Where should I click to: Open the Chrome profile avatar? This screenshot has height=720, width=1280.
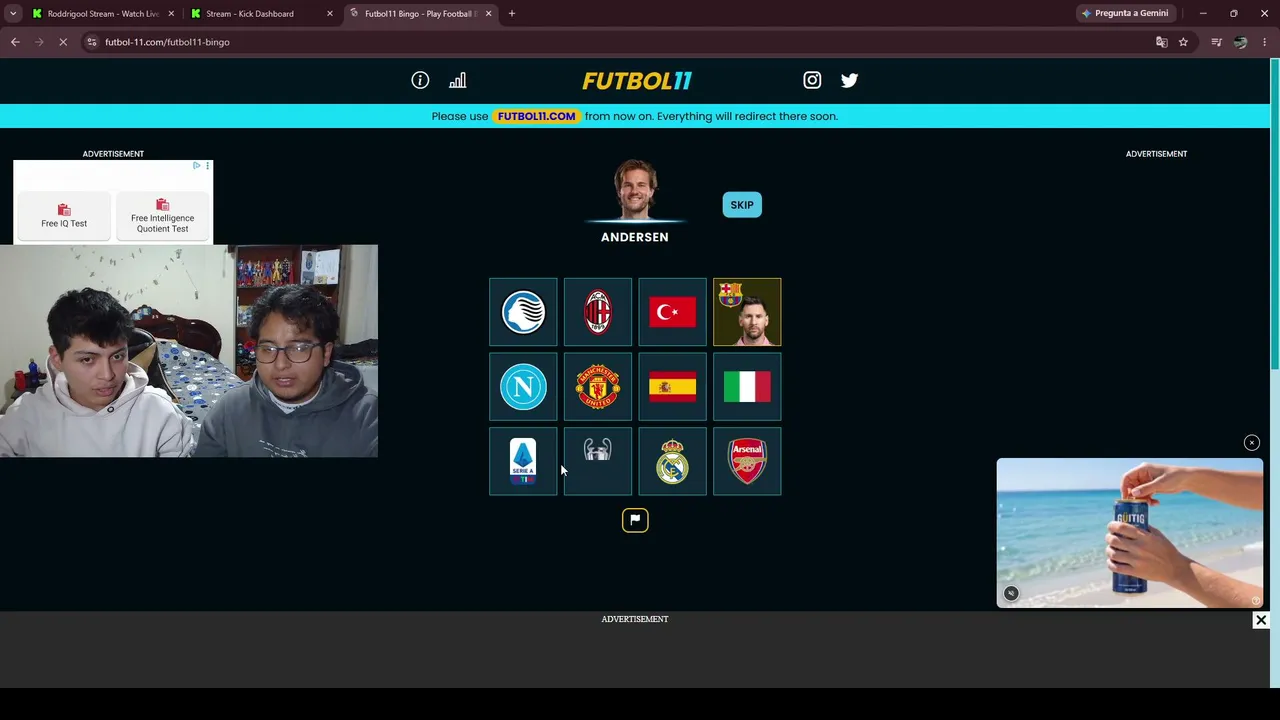pos(1240,42)
